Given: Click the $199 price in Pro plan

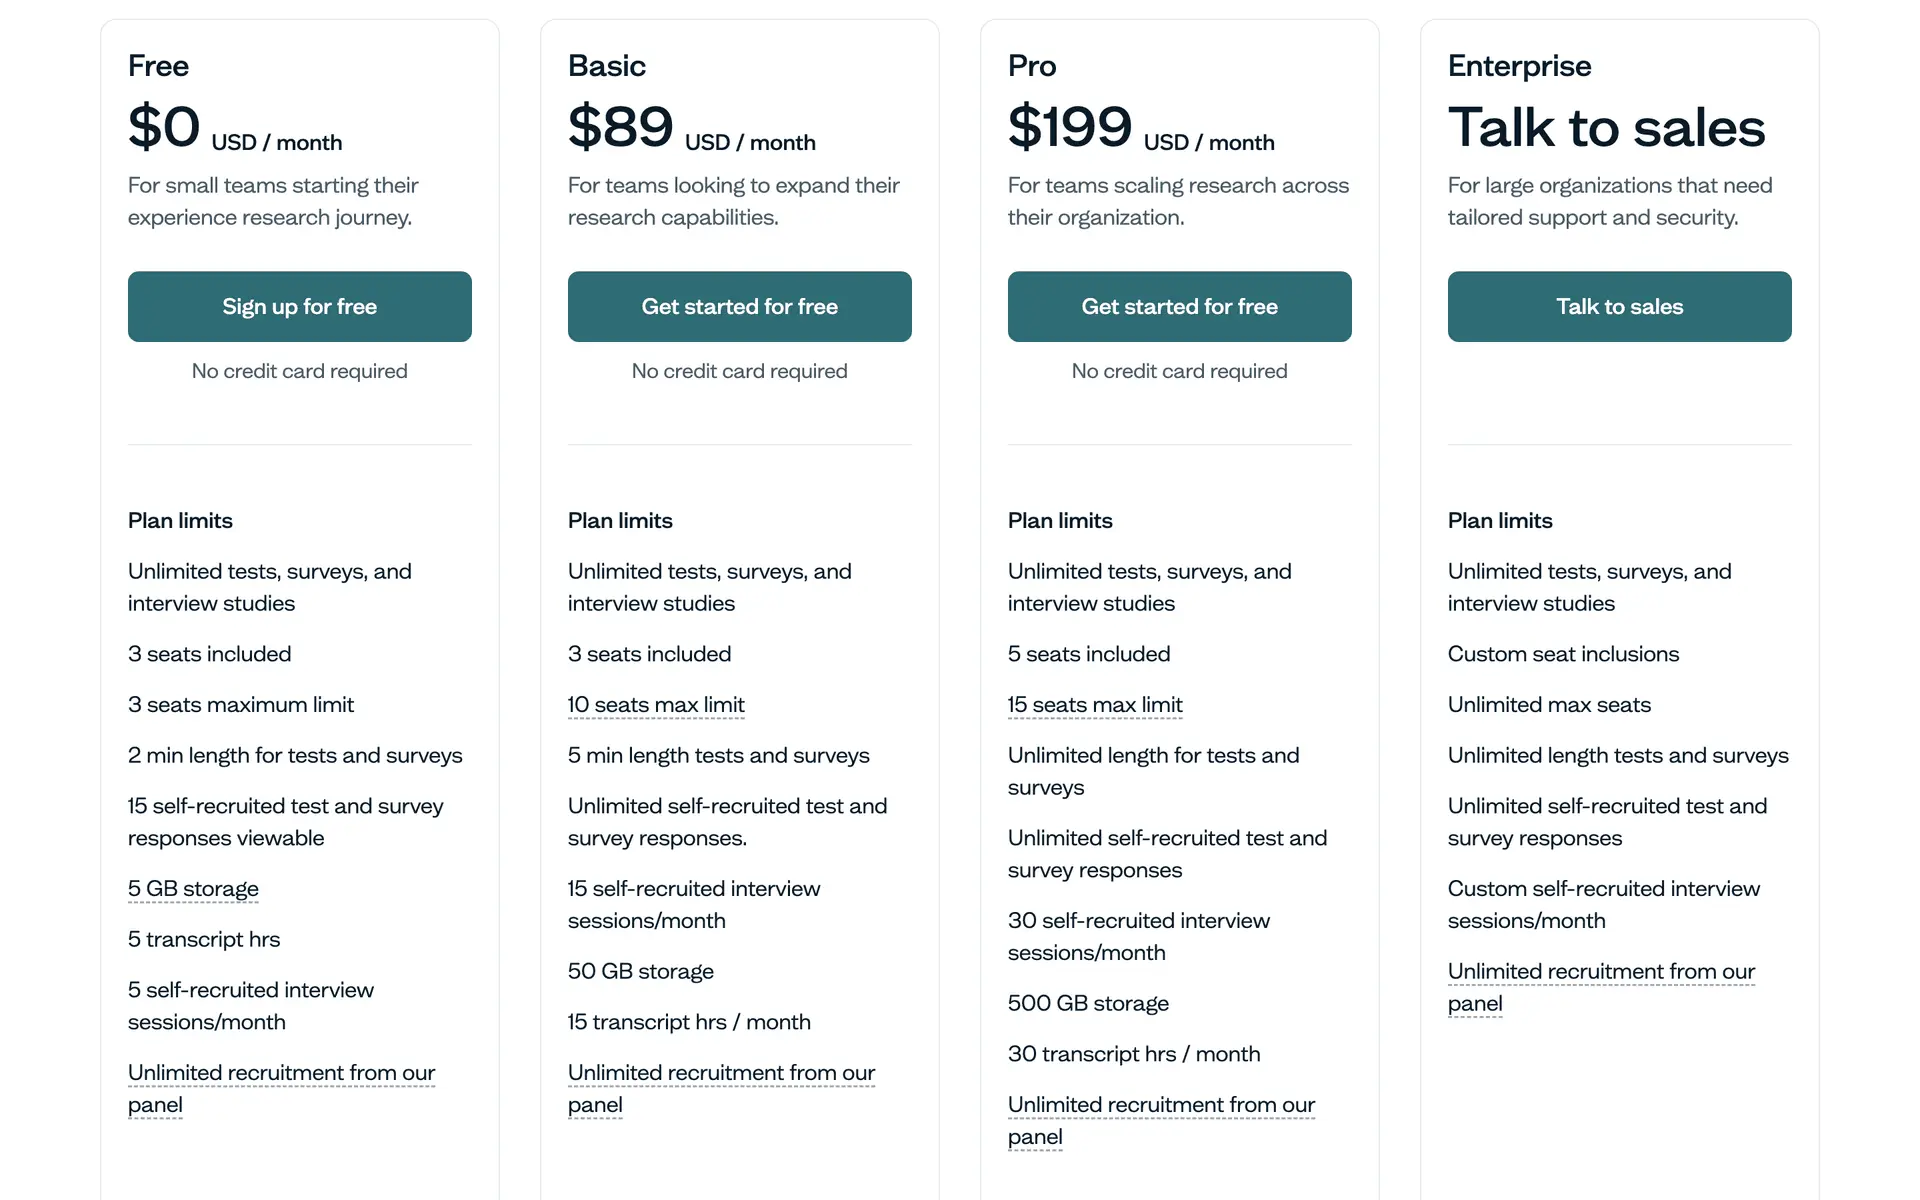Looking at the screenshot, I should [x=1070, y=128].
